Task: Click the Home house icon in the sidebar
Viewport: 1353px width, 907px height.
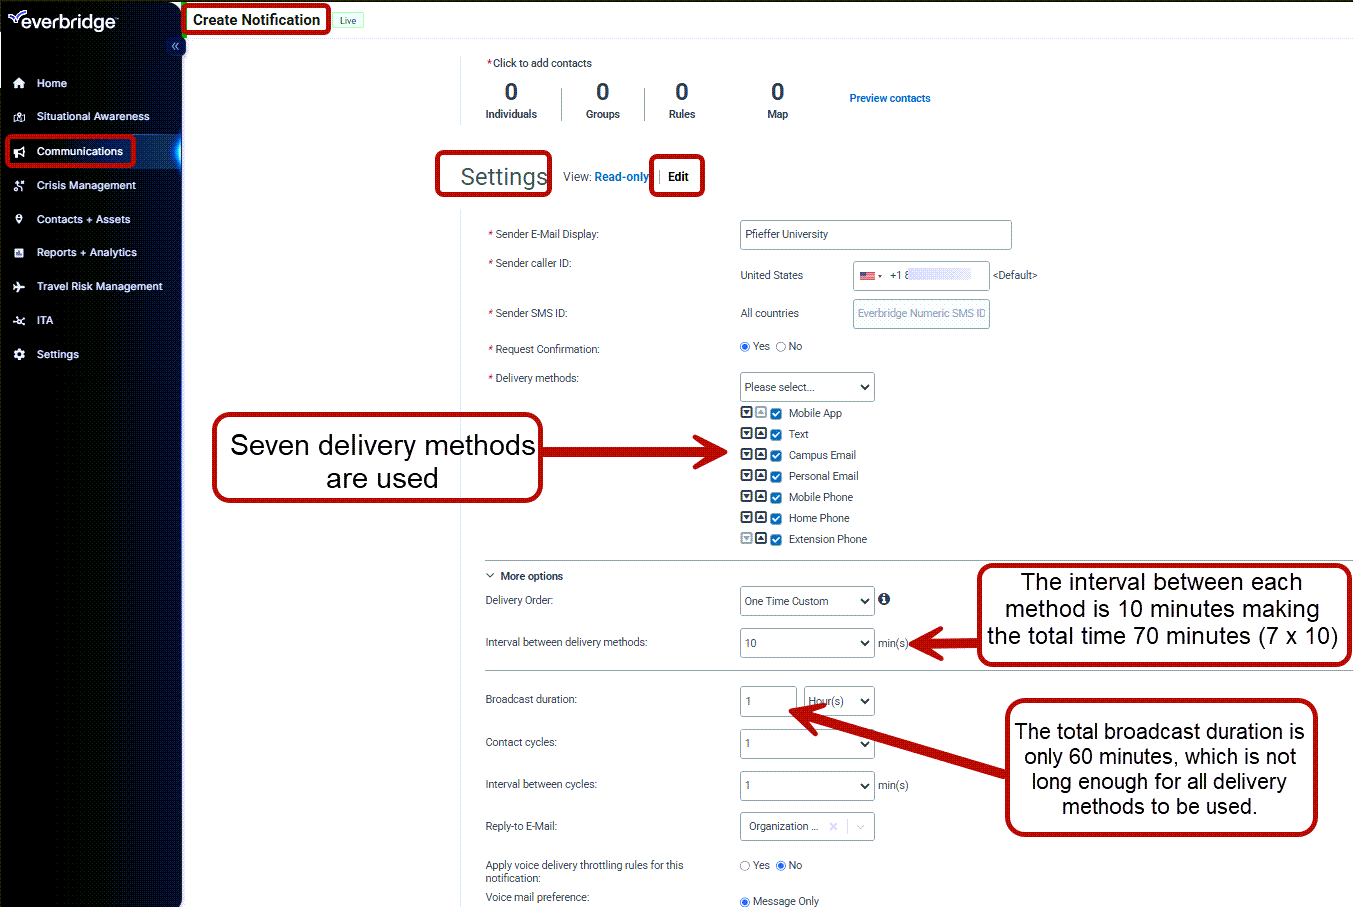Action: pyautogui.click(x=19, y=83)
